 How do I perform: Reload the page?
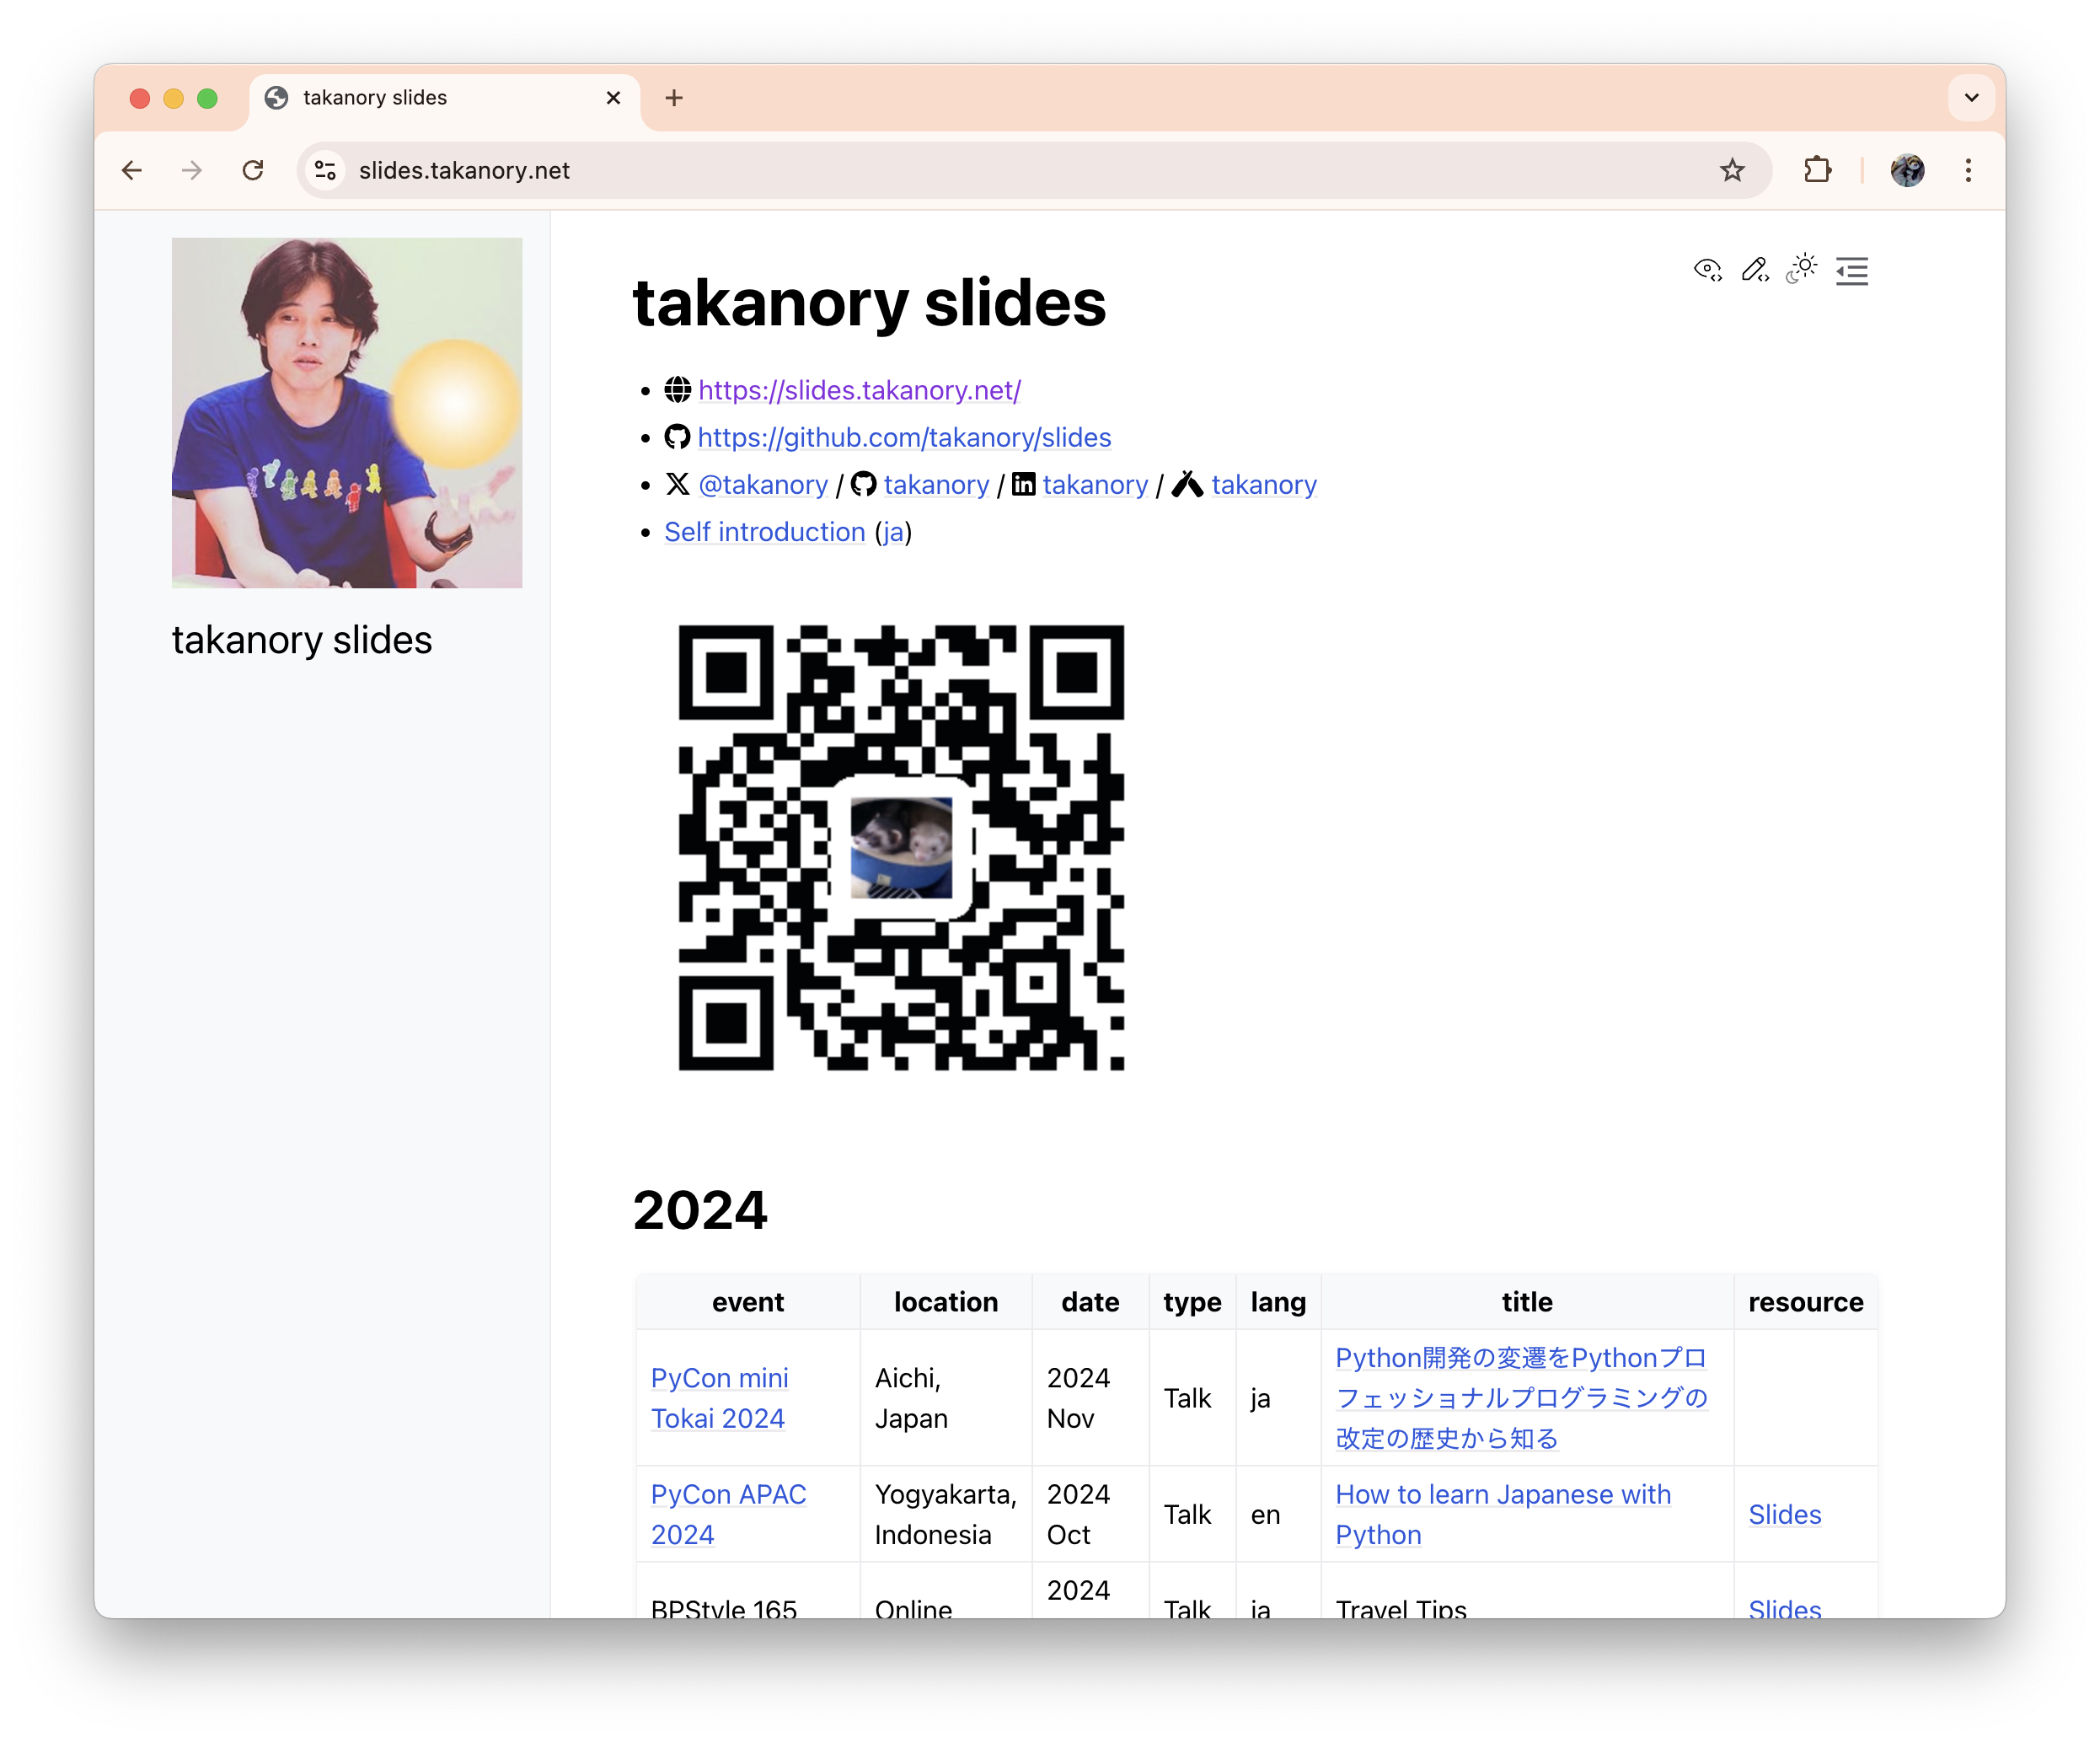click(x=253, y=171)
